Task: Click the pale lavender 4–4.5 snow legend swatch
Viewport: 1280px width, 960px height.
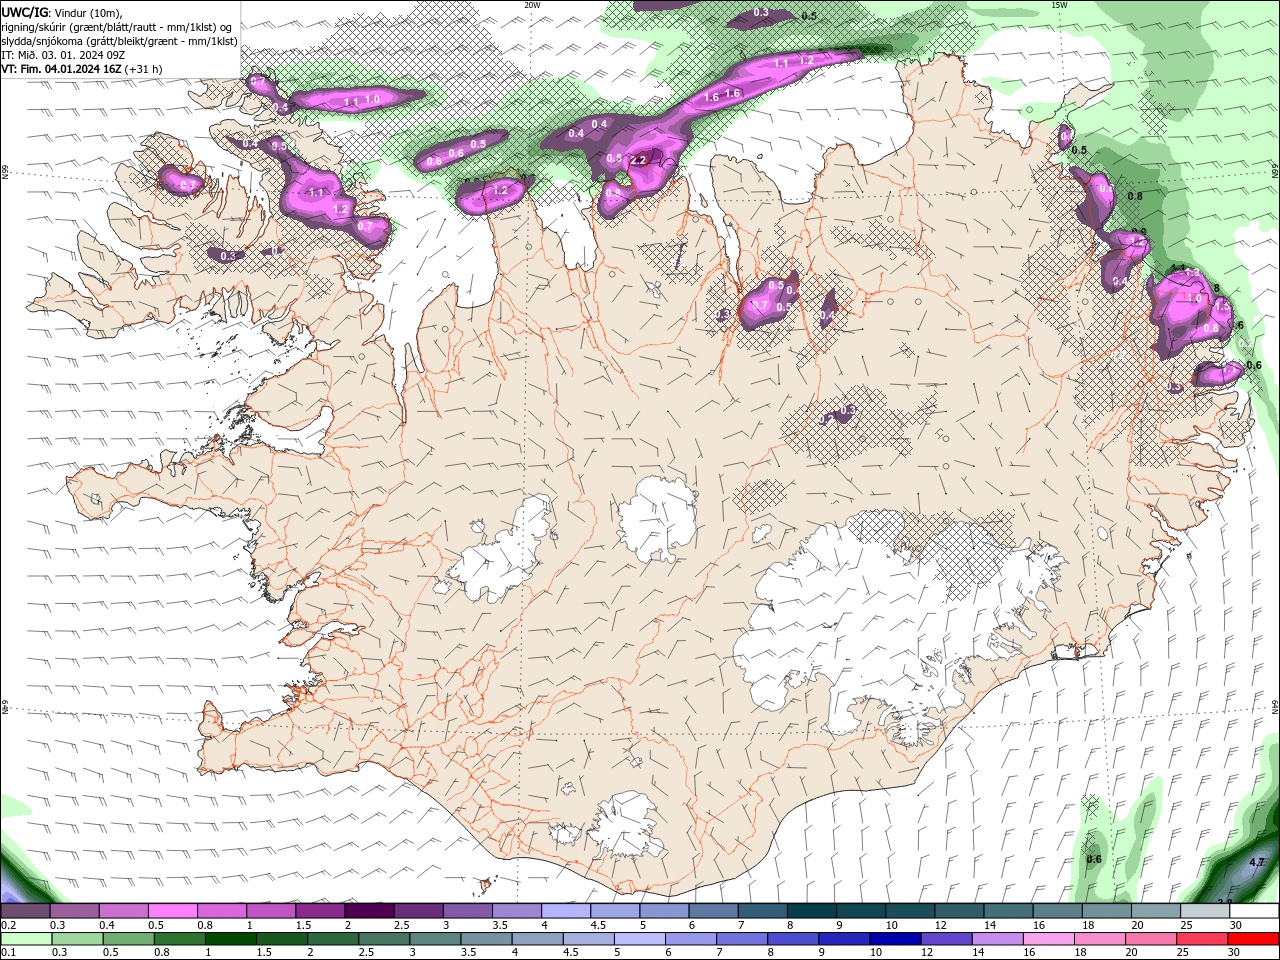Action: click(564, 911)
